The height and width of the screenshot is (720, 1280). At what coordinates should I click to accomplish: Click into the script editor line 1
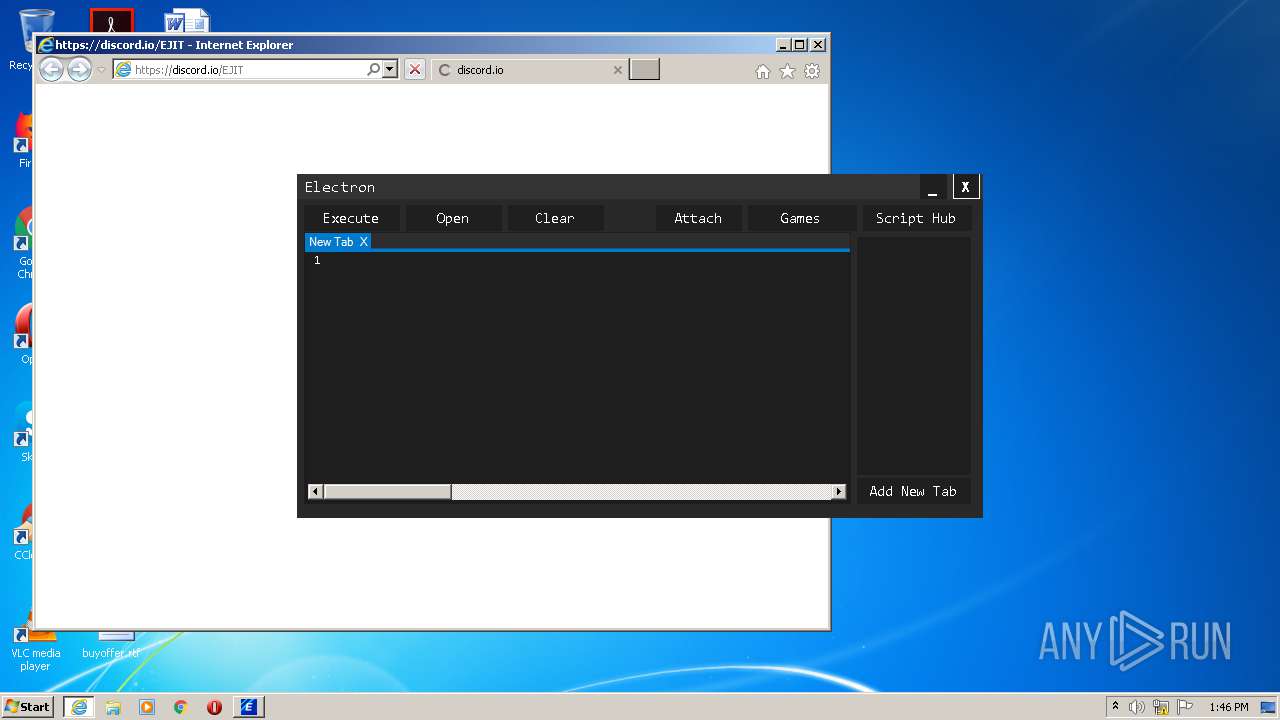pyautogui.click(x=580, y=260)
